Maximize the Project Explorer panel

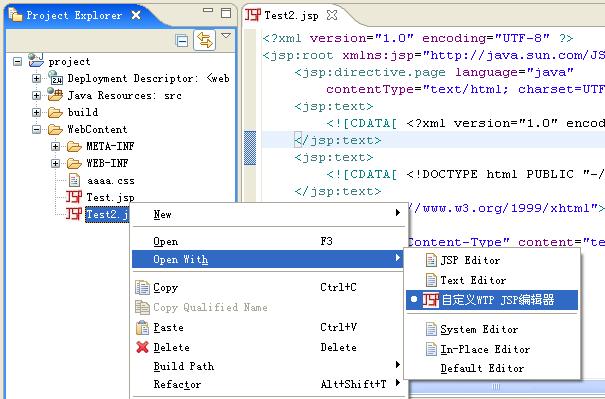226,13
